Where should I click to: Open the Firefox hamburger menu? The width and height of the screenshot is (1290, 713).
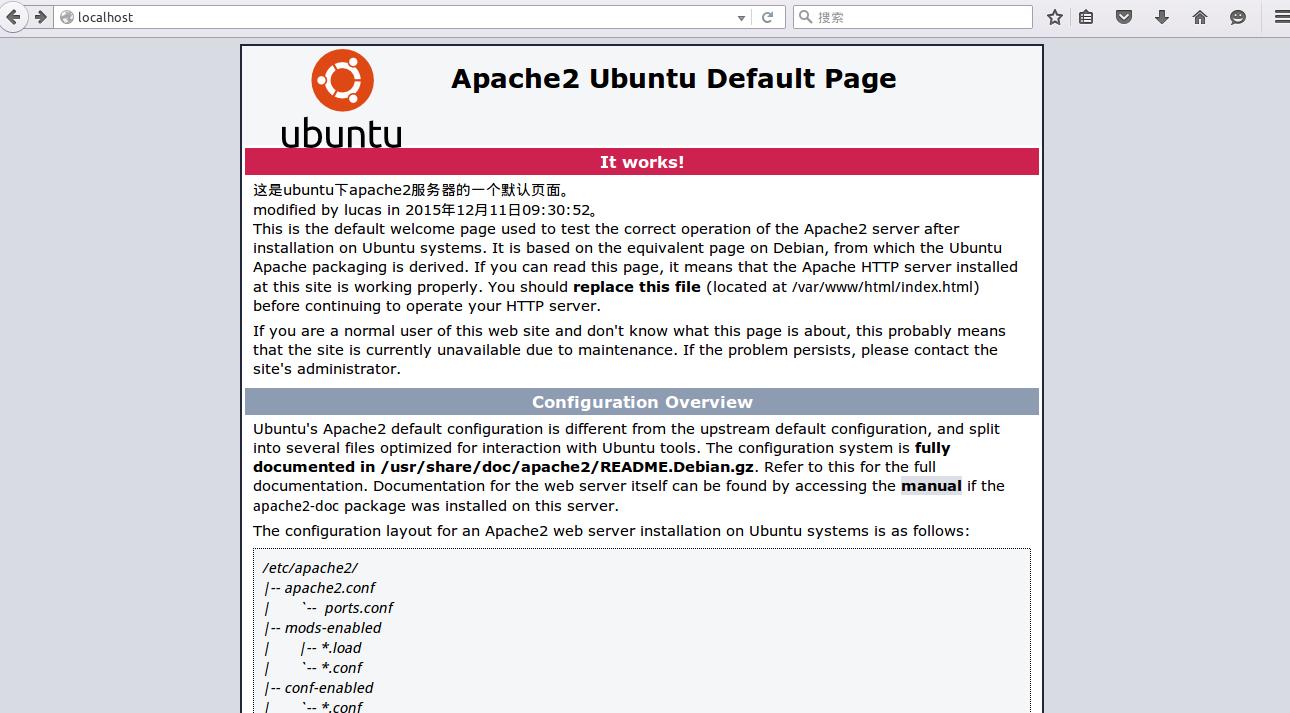1281,17
